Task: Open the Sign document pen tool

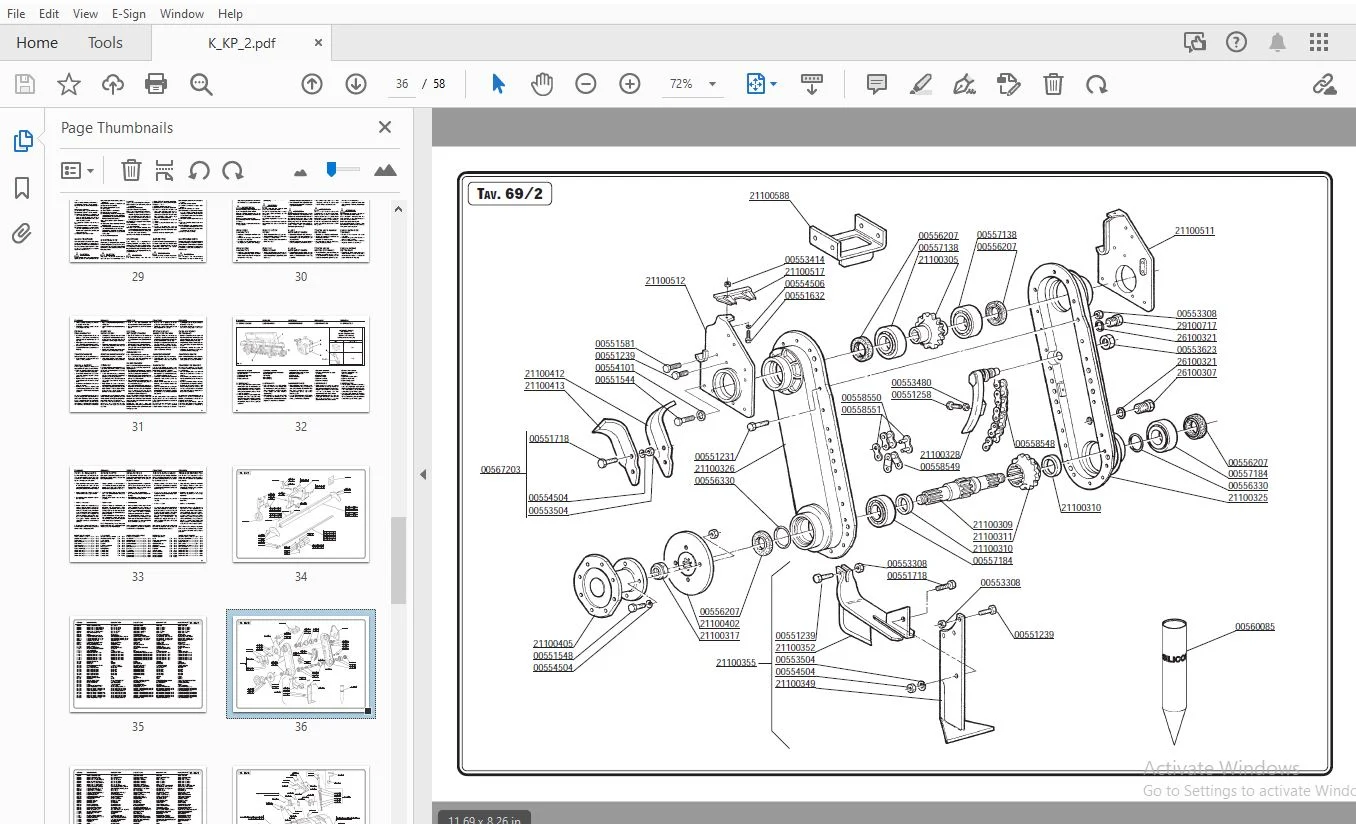Action: (x=965, y=84)
